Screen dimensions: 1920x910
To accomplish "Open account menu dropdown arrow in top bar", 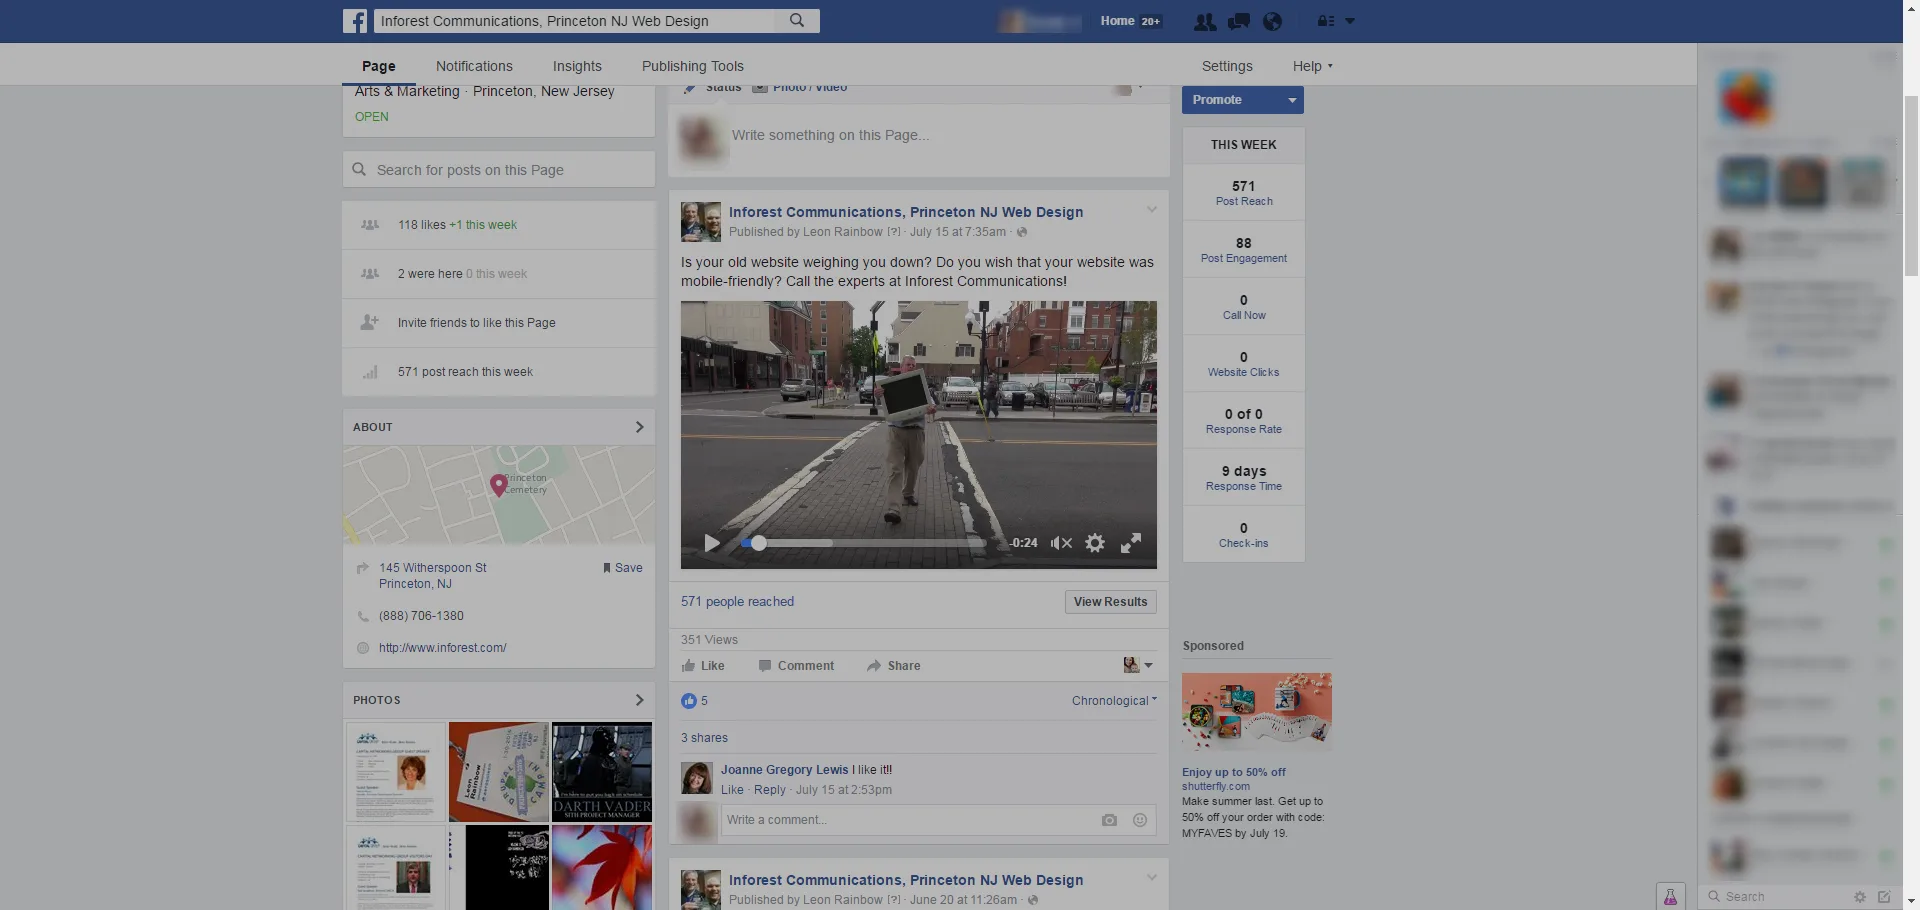I will (x=1350, y=21).
